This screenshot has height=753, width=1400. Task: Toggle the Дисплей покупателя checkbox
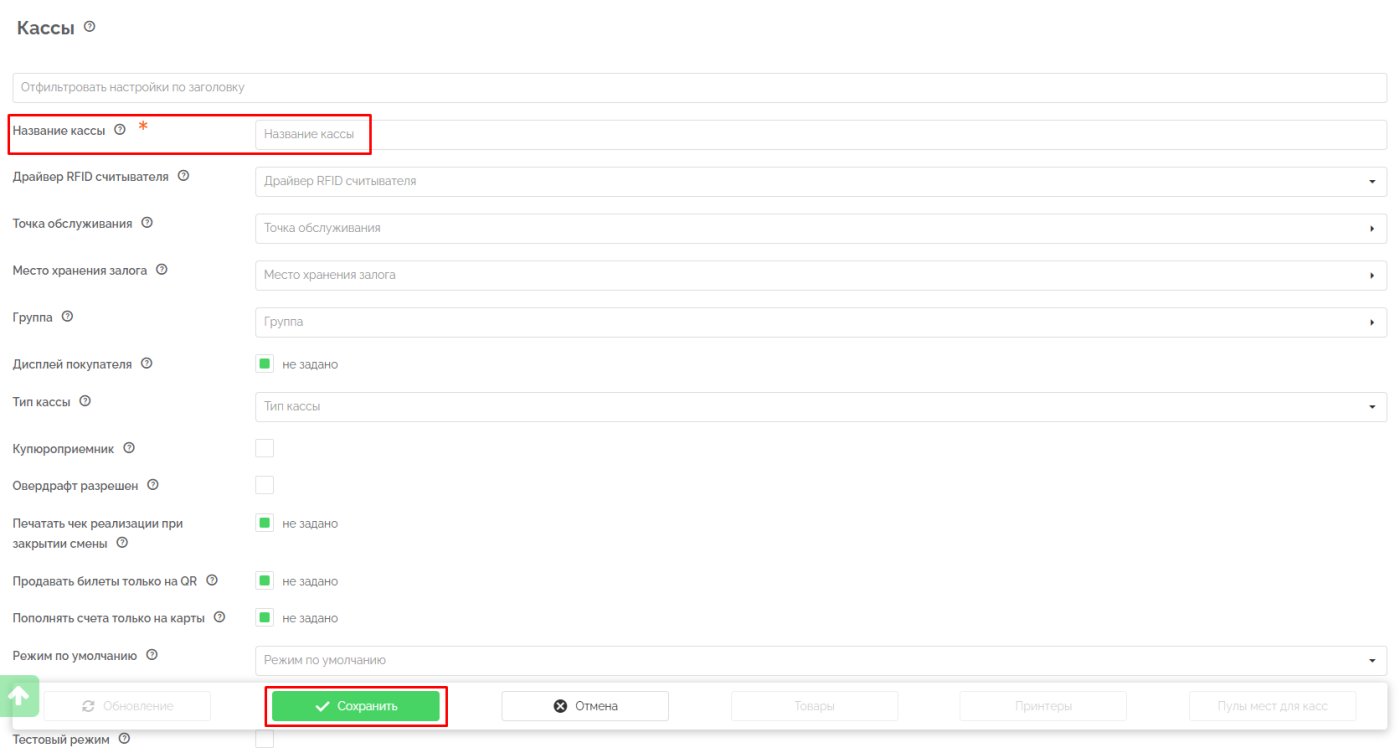pos(265,364)
